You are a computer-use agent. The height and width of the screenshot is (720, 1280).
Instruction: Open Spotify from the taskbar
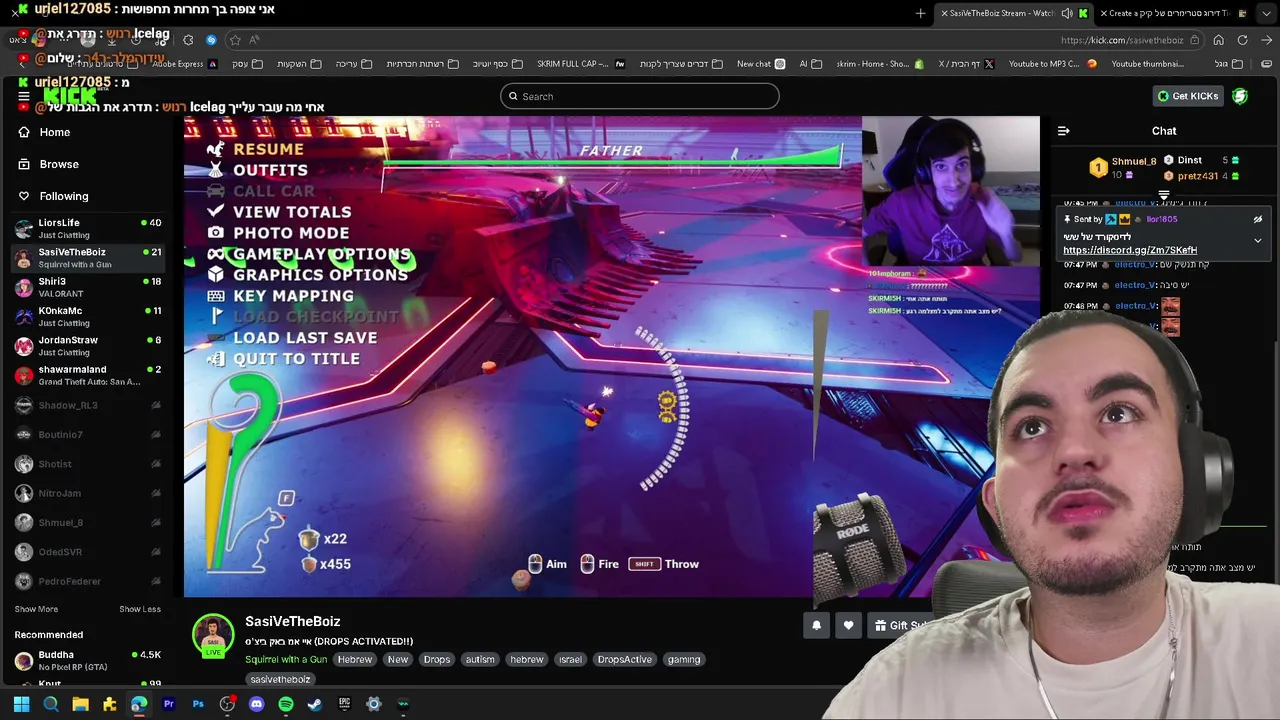point(286,704)
